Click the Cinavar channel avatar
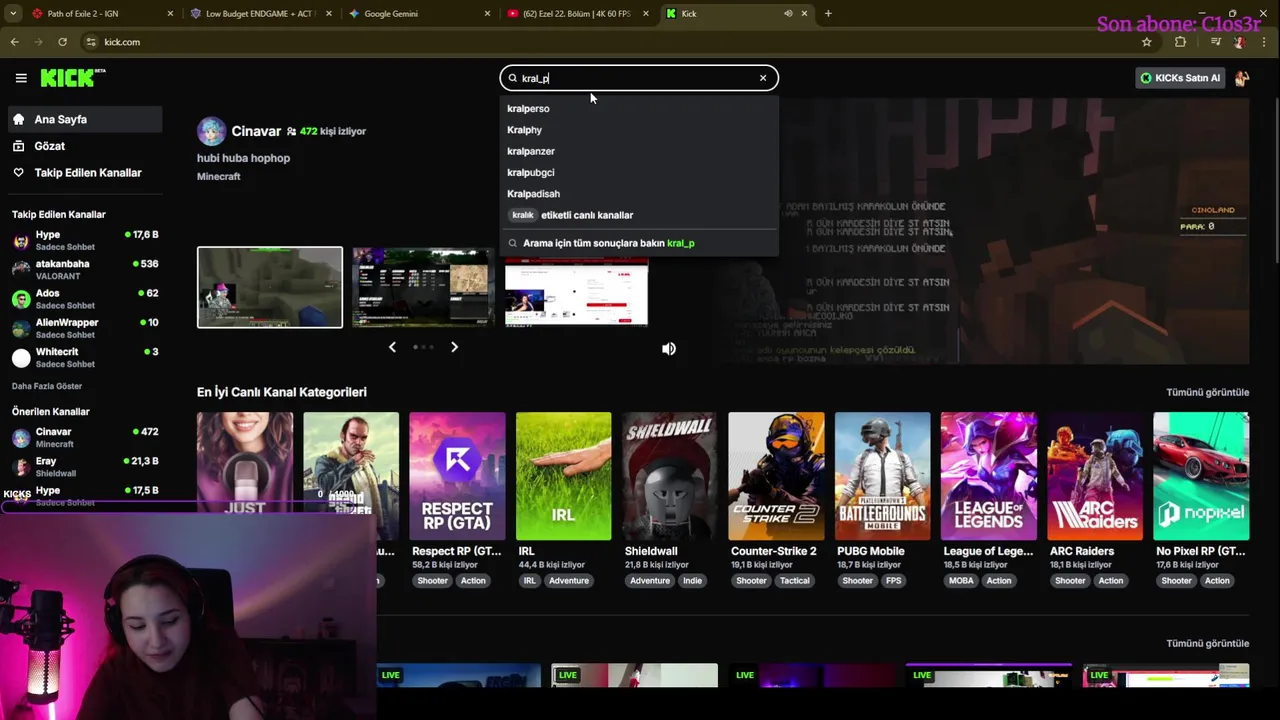 (211, 131)
